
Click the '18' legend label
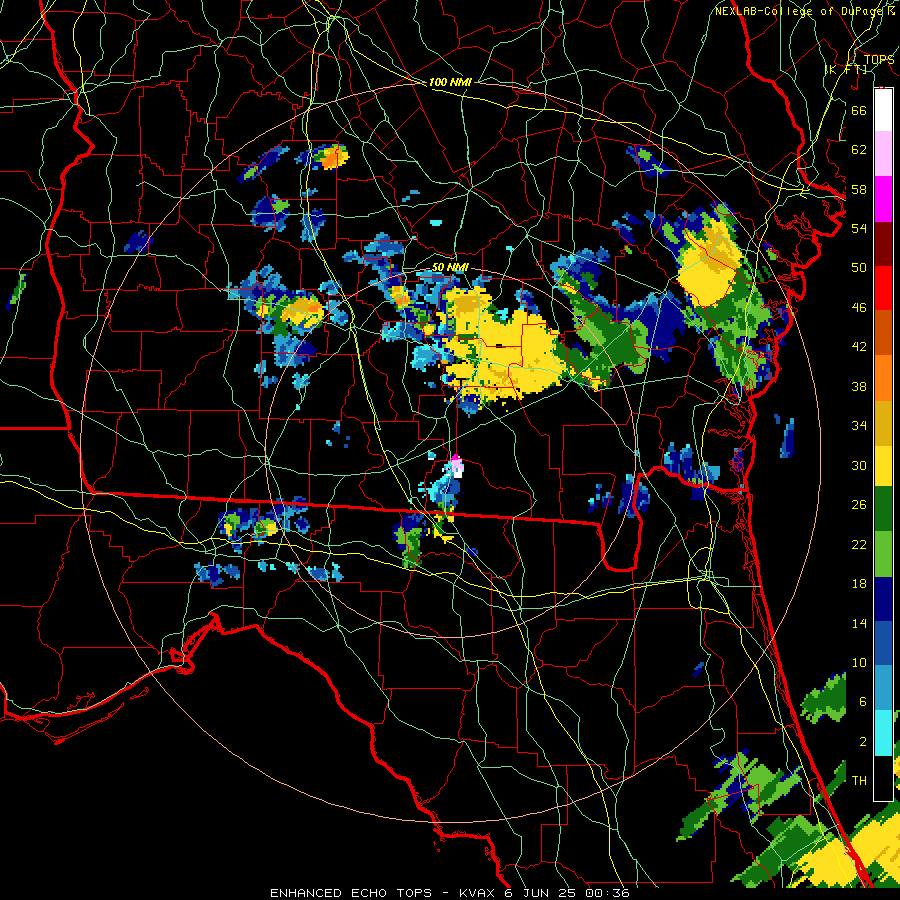[859, 584]
